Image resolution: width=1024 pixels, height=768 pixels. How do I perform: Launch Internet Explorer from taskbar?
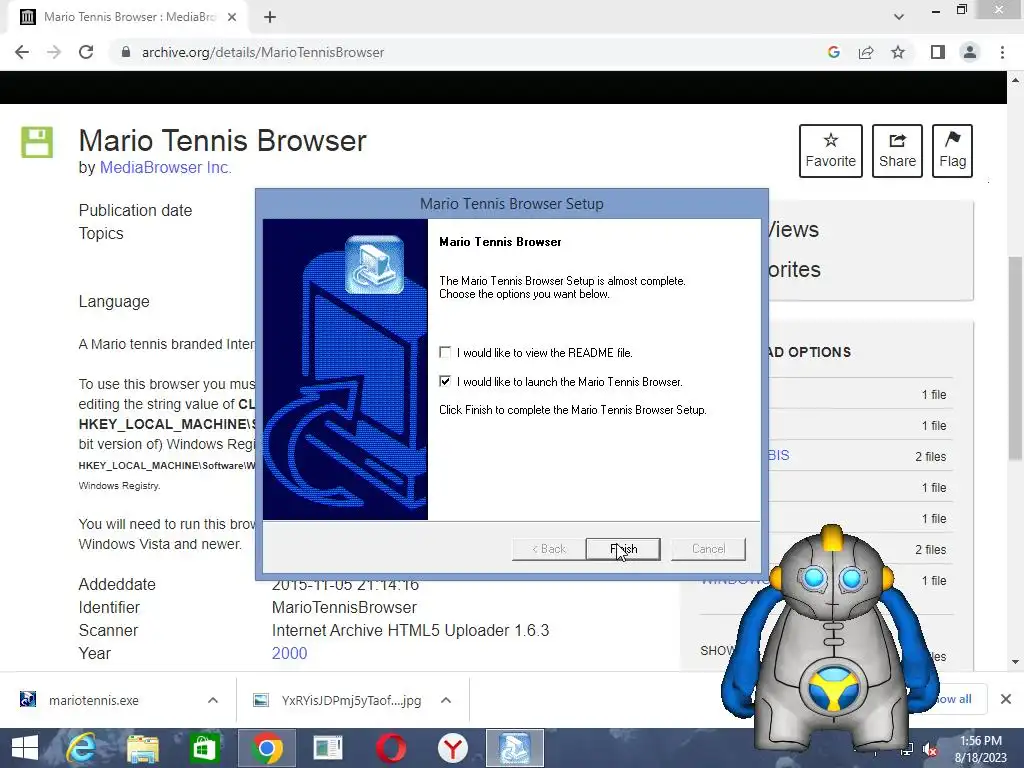(x=81, y=748)
